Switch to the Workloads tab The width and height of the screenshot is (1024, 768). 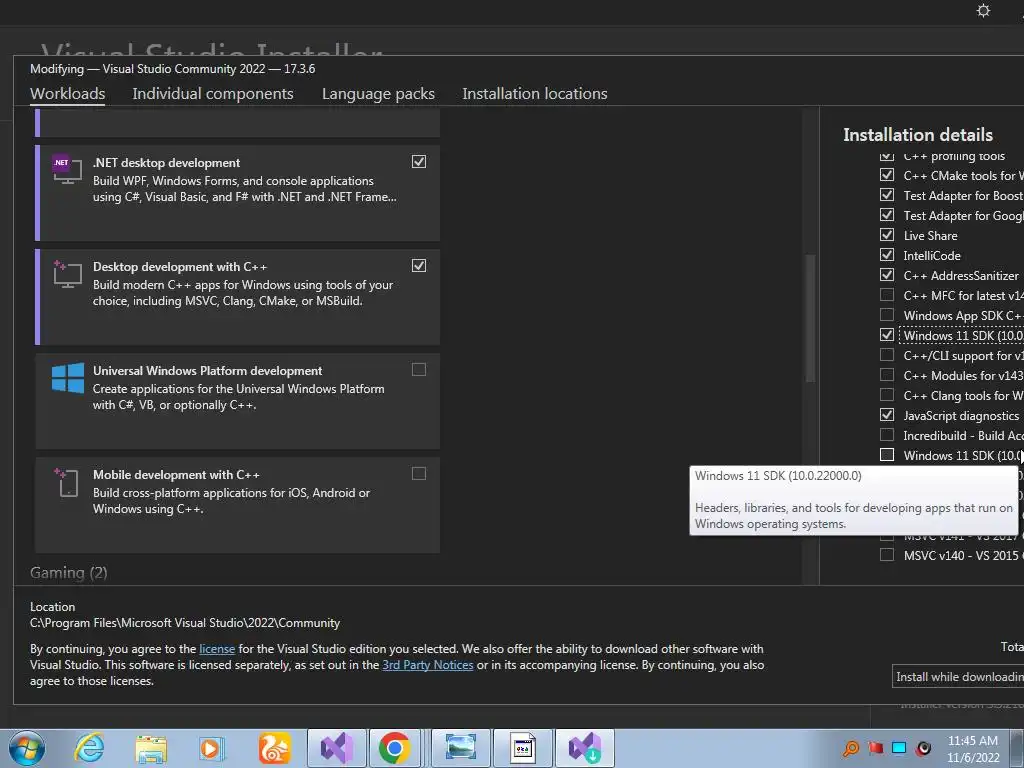click(x=67, y=93)
